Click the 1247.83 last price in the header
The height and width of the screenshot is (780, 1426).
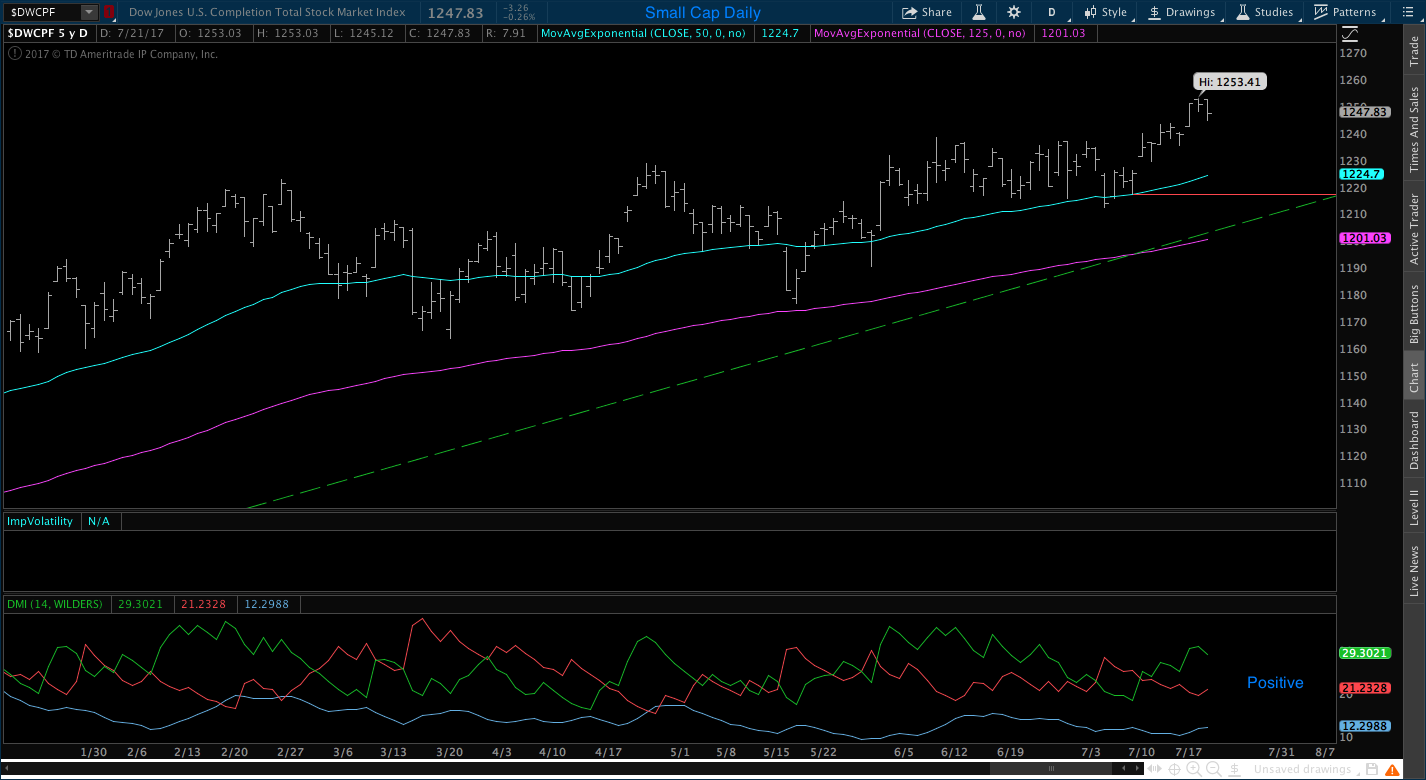[x=455, y=12]
